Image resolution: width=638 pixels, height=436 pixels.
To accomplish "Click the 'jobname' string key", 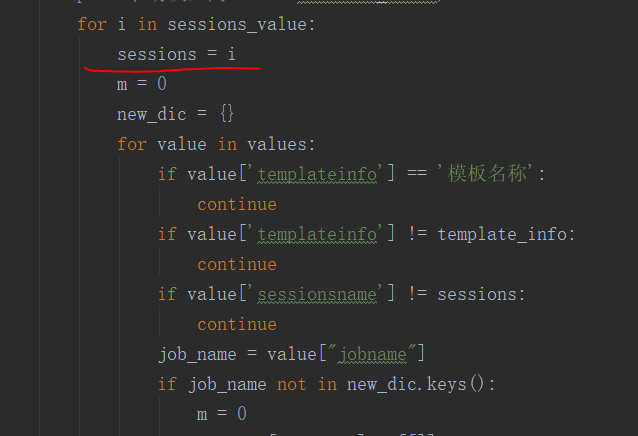I will pos(373,355).
